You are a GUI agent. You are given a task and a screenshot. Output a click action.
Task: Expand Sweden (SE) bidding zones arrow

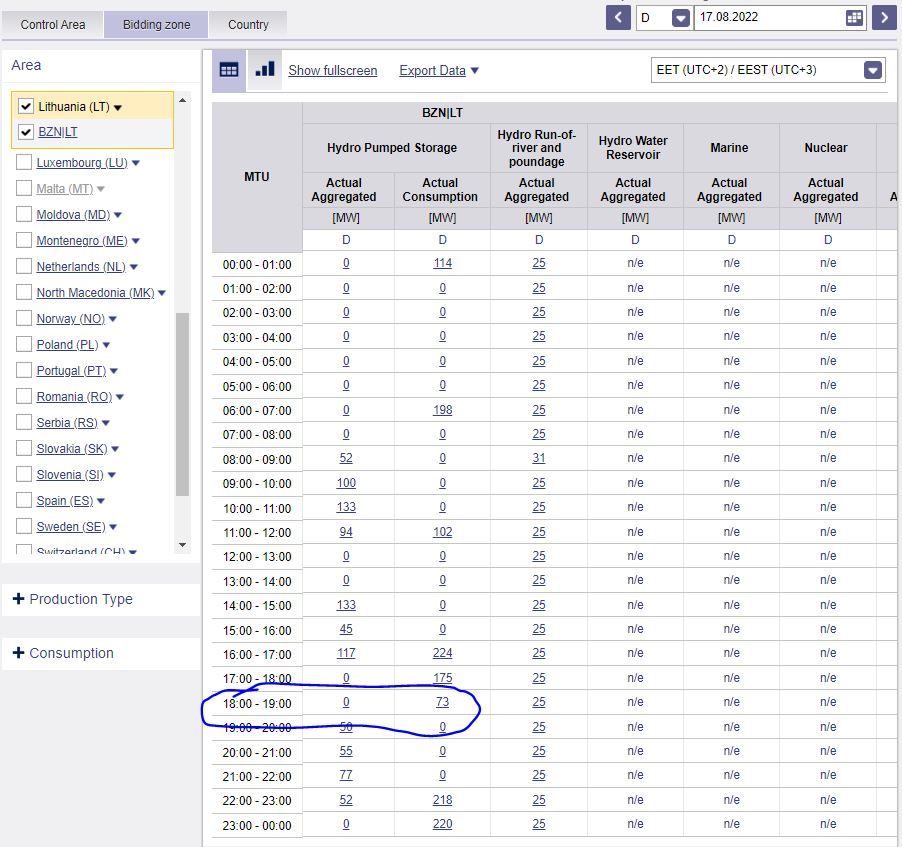[113, 527]
